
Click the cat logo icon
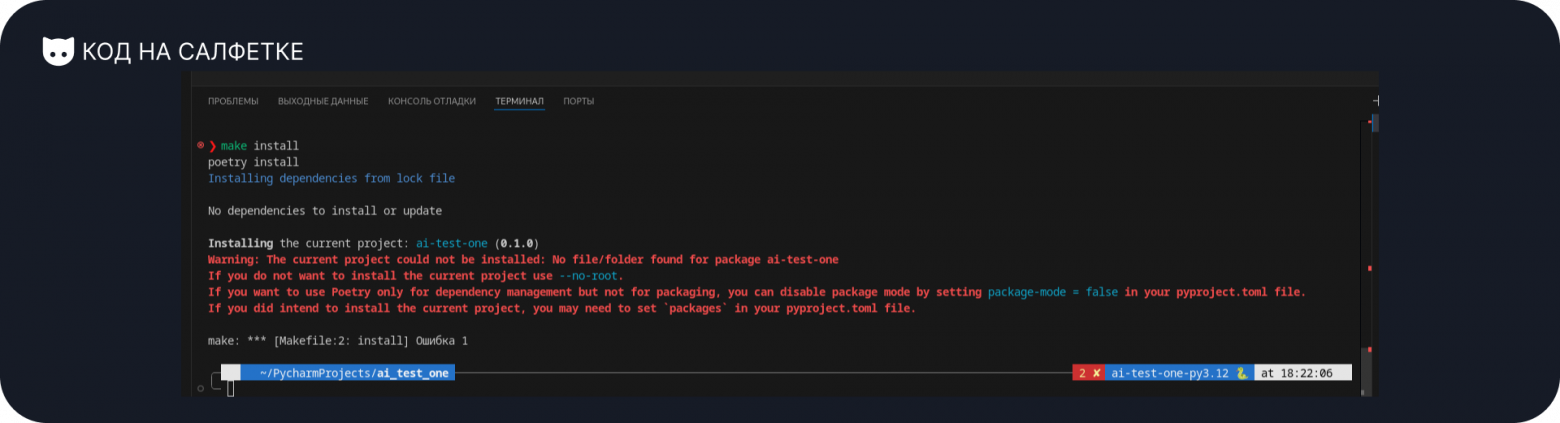[58, 52]
